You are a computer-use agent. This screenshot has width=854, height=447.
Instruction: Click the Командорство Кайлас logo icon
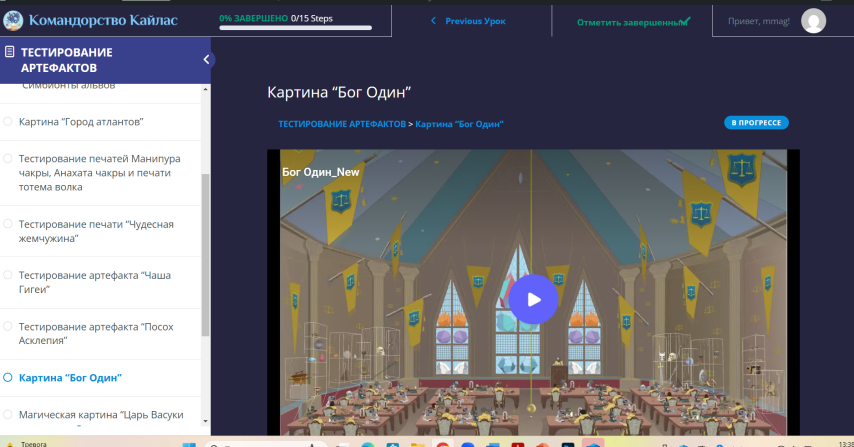coord(13,19)
